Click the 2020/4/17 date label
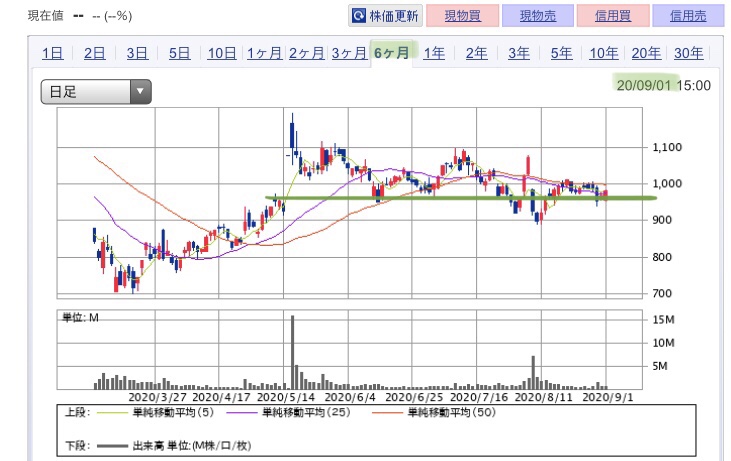This screenshot has width=731, height=461. coord(221,397)
